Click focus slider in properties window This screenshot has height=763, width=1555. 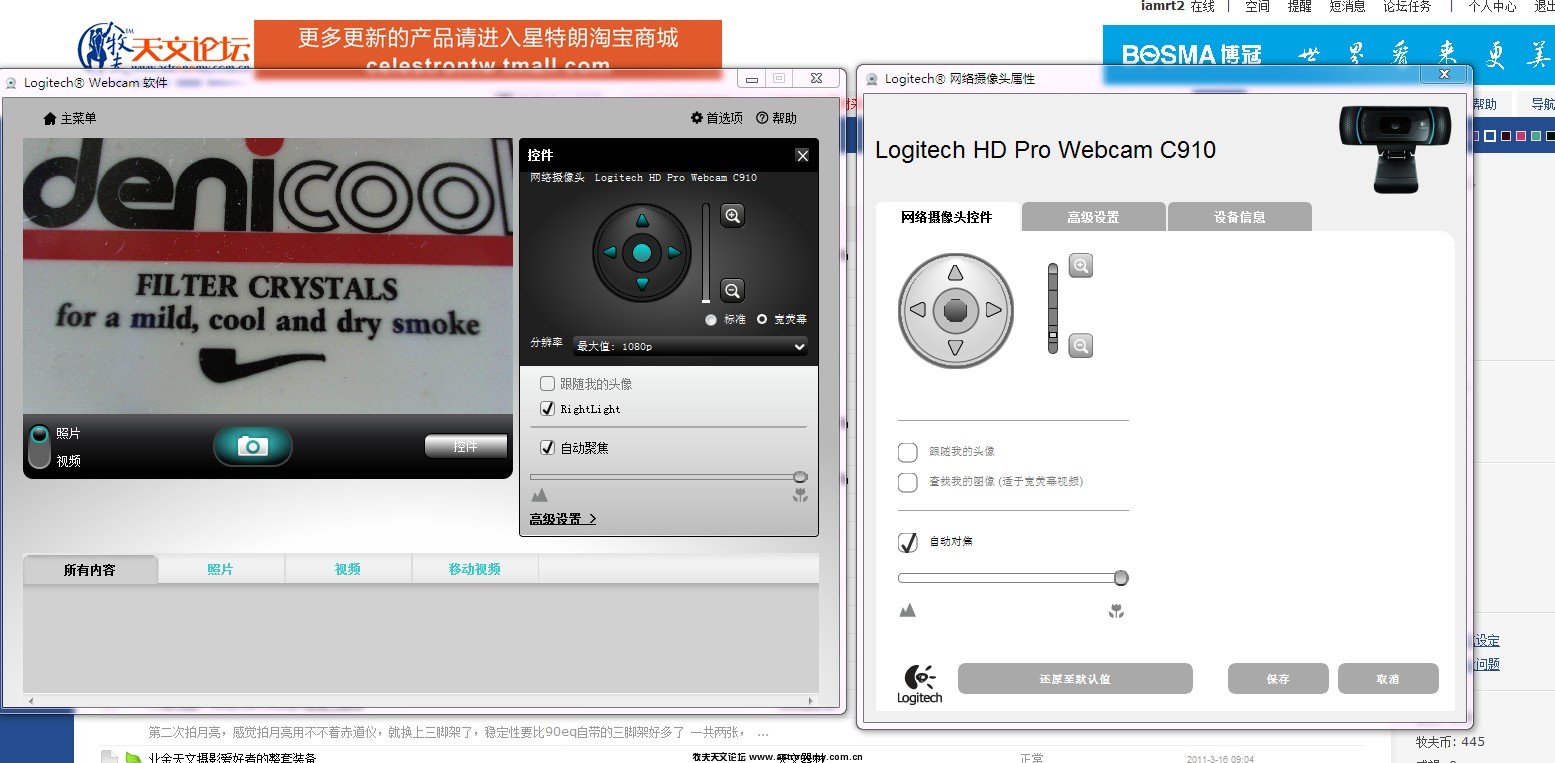tap(1013, 578)
